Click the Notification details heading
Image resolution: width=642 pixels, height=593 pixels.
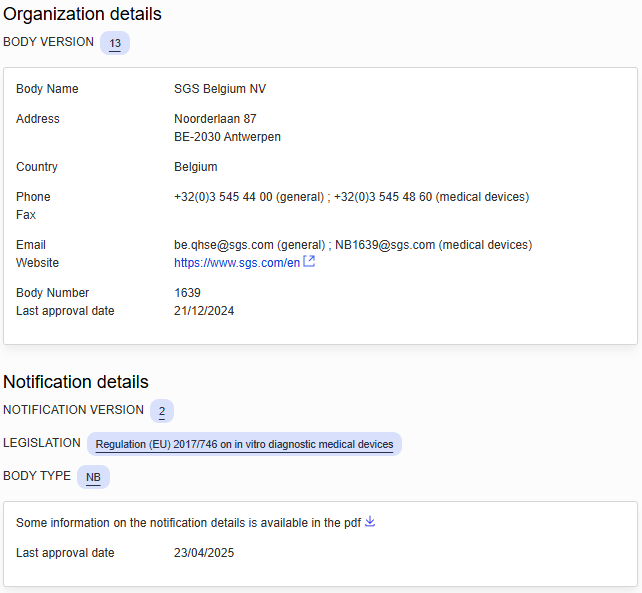[76, 382]
